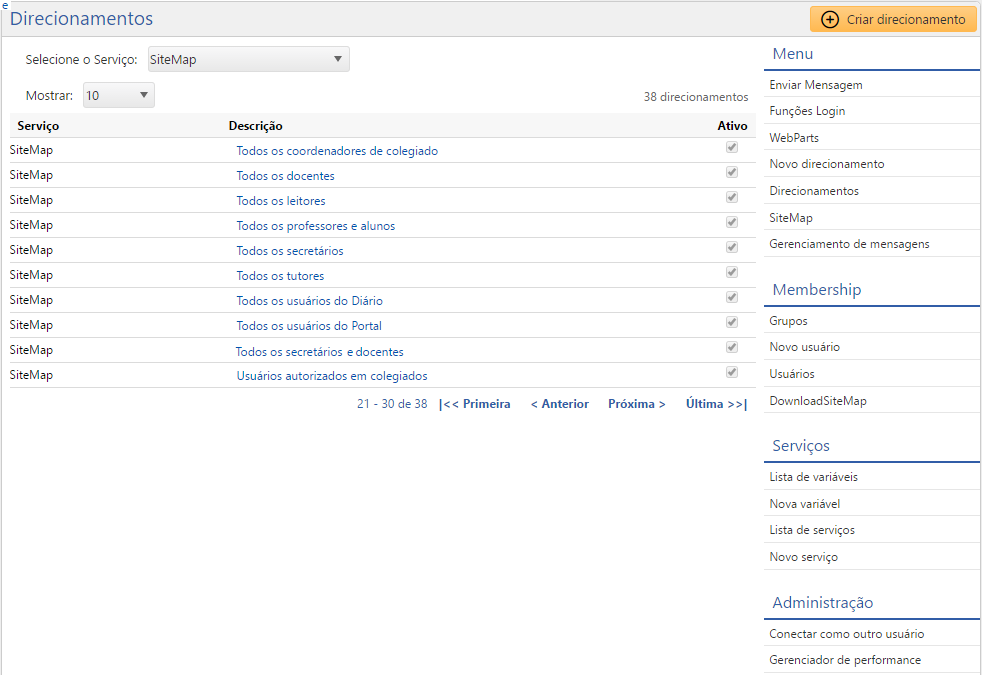Open the Selecione o Serviço dropdown
982x675 pixels.
click(x=249, y=59)
